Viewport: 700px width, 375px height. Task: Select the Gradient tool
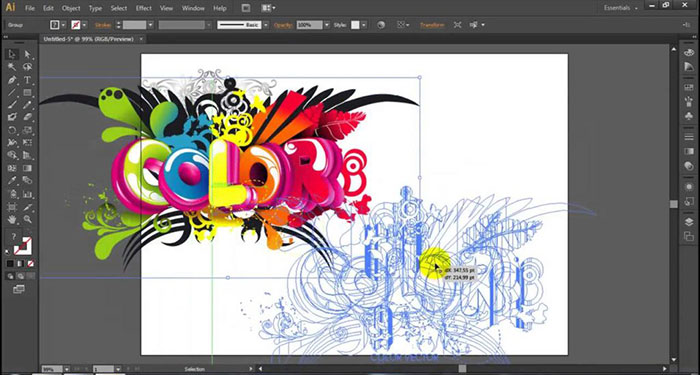point(28,169)
